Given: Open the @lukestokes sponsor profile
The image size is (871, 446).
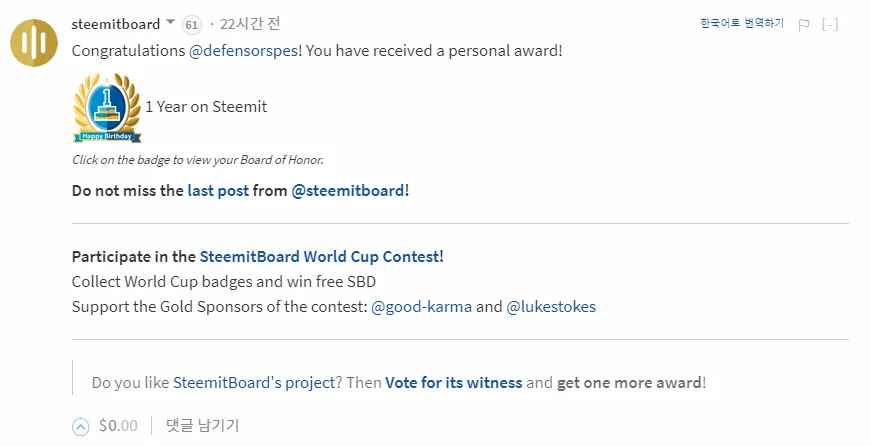Looking at the screenshot, I should click(x=551, y=307).
